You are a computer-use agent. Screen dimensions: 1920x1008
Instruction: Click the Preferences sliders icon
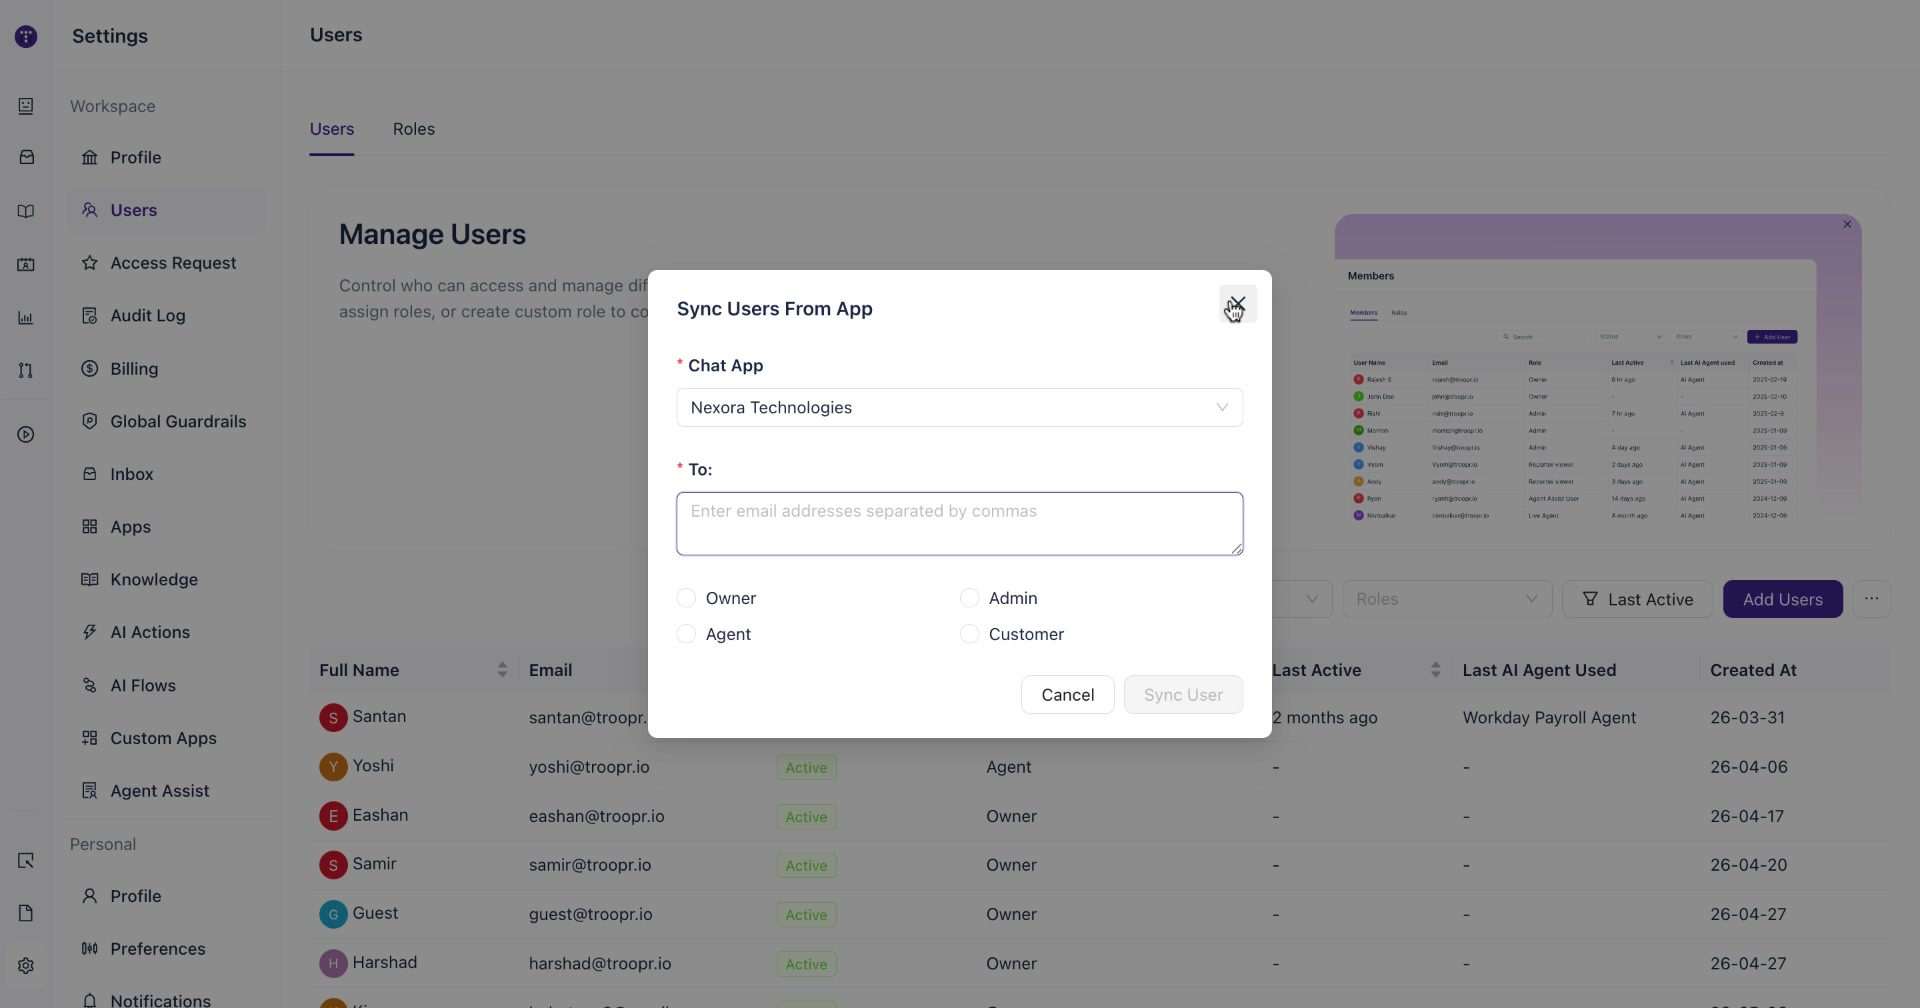point(90,949)
